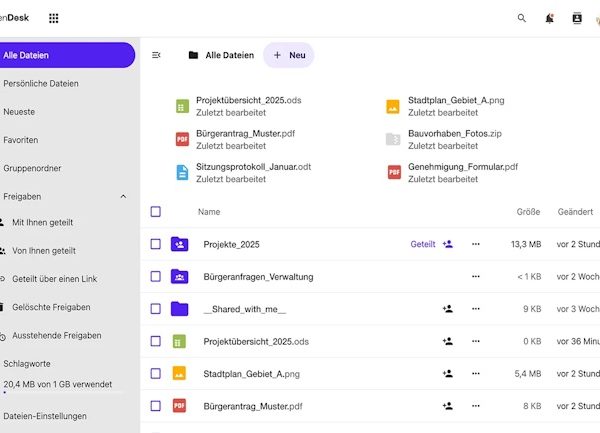Open recent file Bauvorhaben_Fotos.zip
Viewport: 600px width, 433px height.
coord(446,133)
